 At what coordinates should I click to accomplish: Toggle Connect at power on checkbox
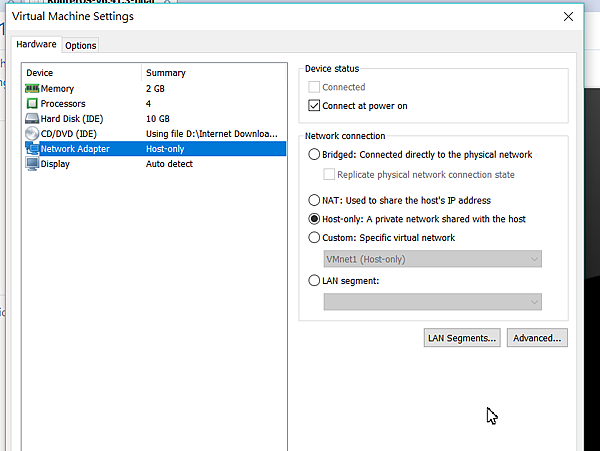315,106
